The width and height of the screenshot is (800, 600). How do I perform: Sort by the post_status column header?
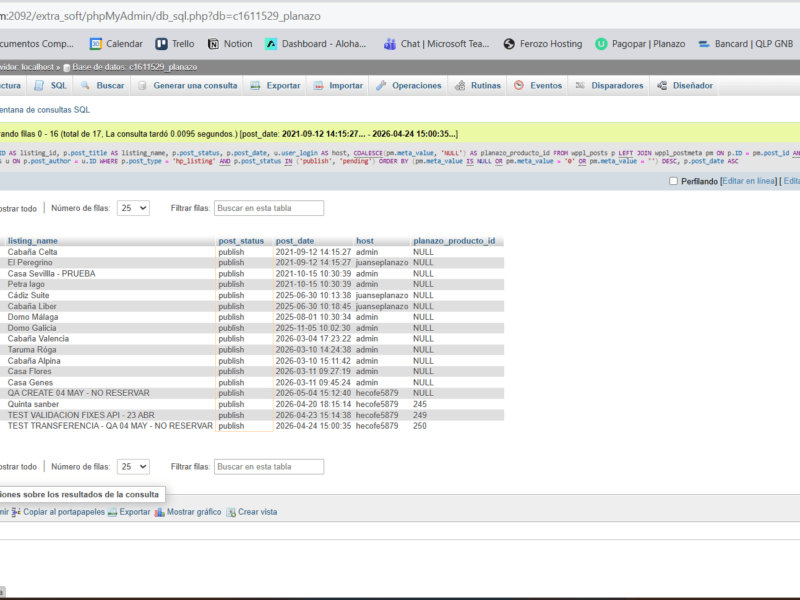(241, 241)
